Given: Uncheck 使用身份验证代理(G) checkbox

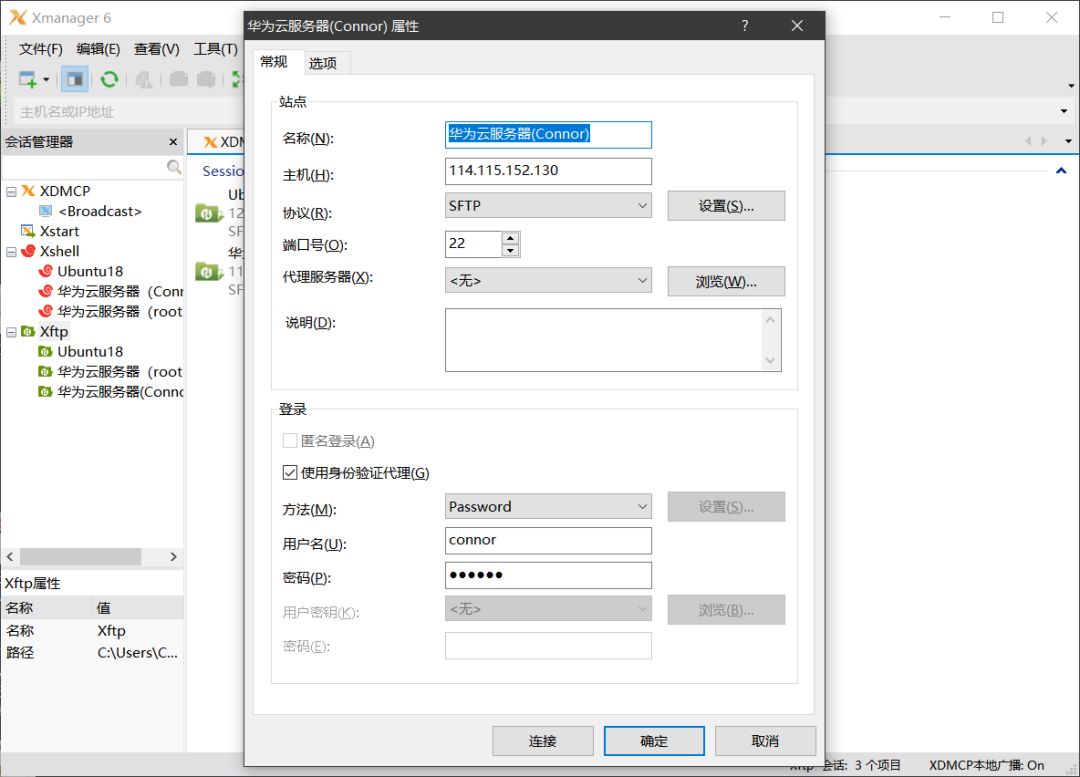Looking at the screenshot, I should (290, 473).
